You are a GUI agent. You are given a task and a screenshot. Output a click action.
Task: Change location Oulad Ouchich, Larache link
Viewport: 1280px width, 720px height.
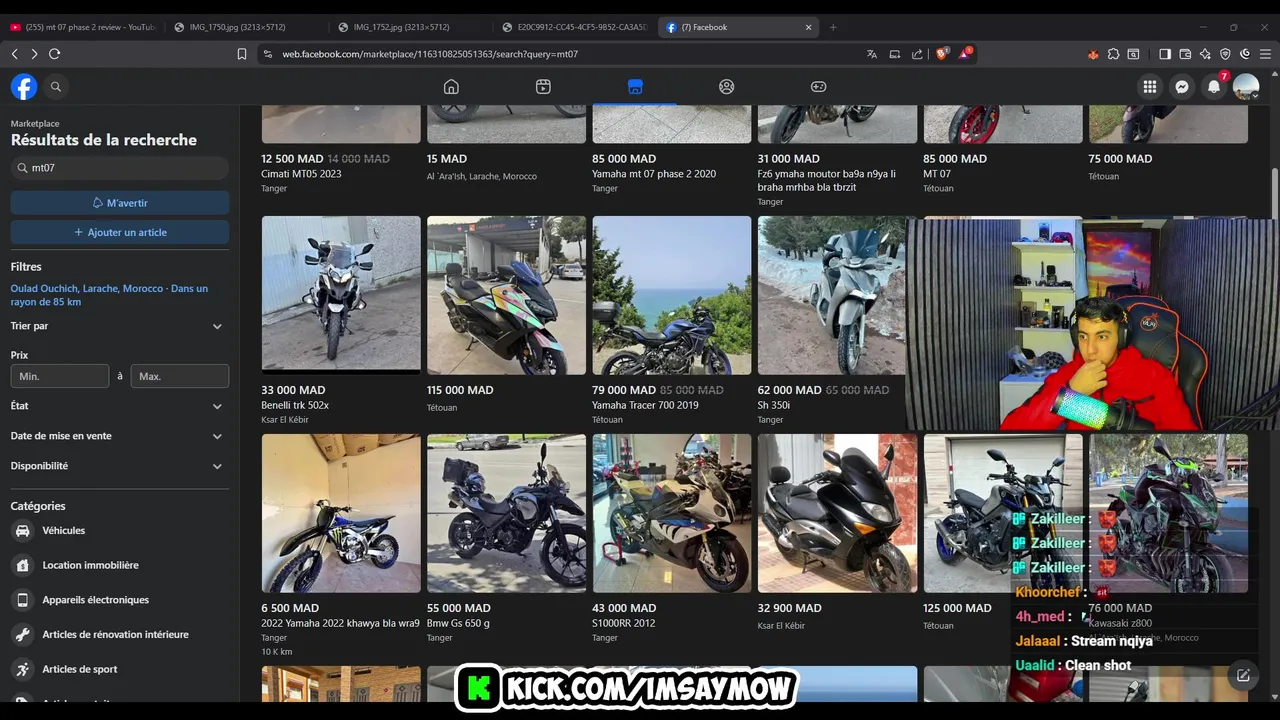pyautogui.click(x=110, y=295)
